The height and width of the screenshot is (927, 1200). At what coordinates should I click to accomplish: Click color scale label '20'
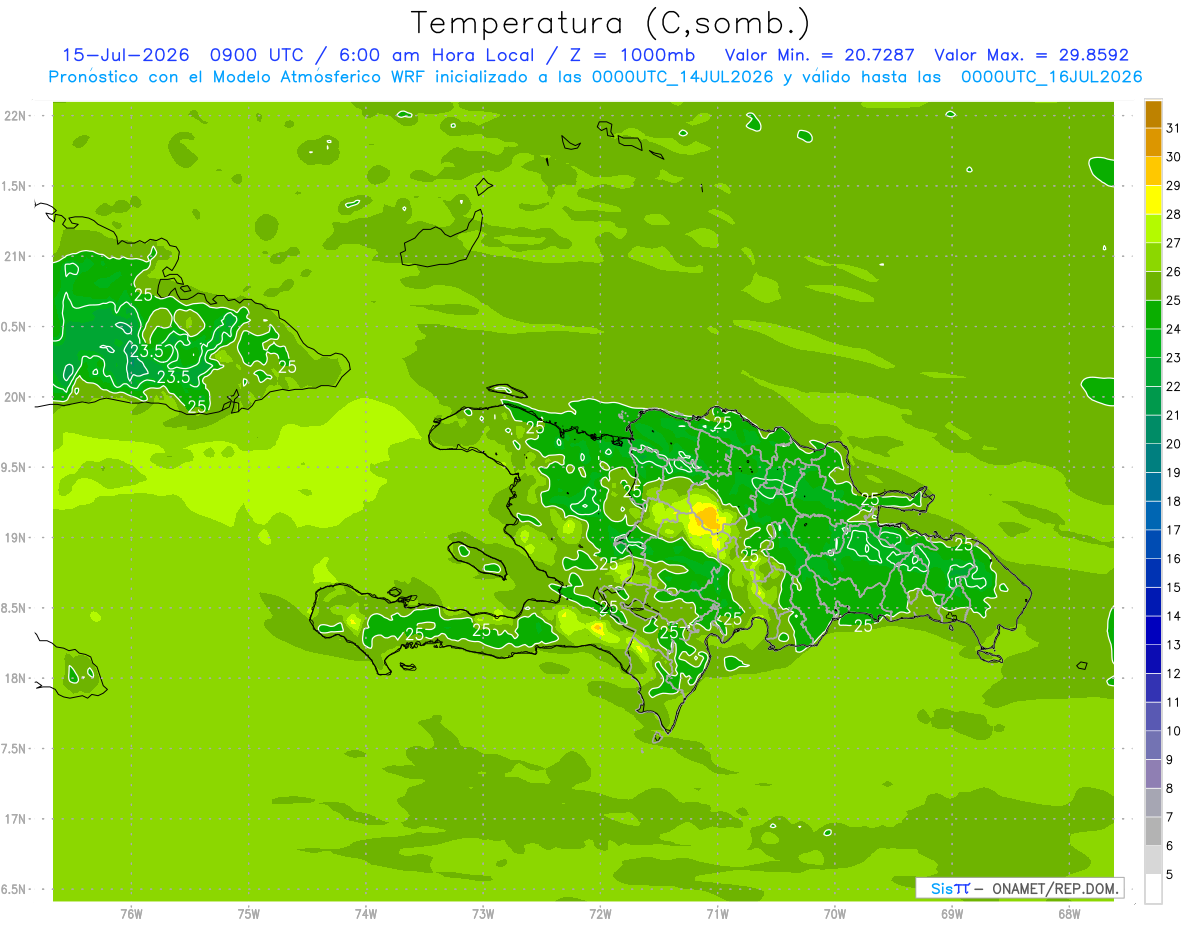(x=1173, y=443)
